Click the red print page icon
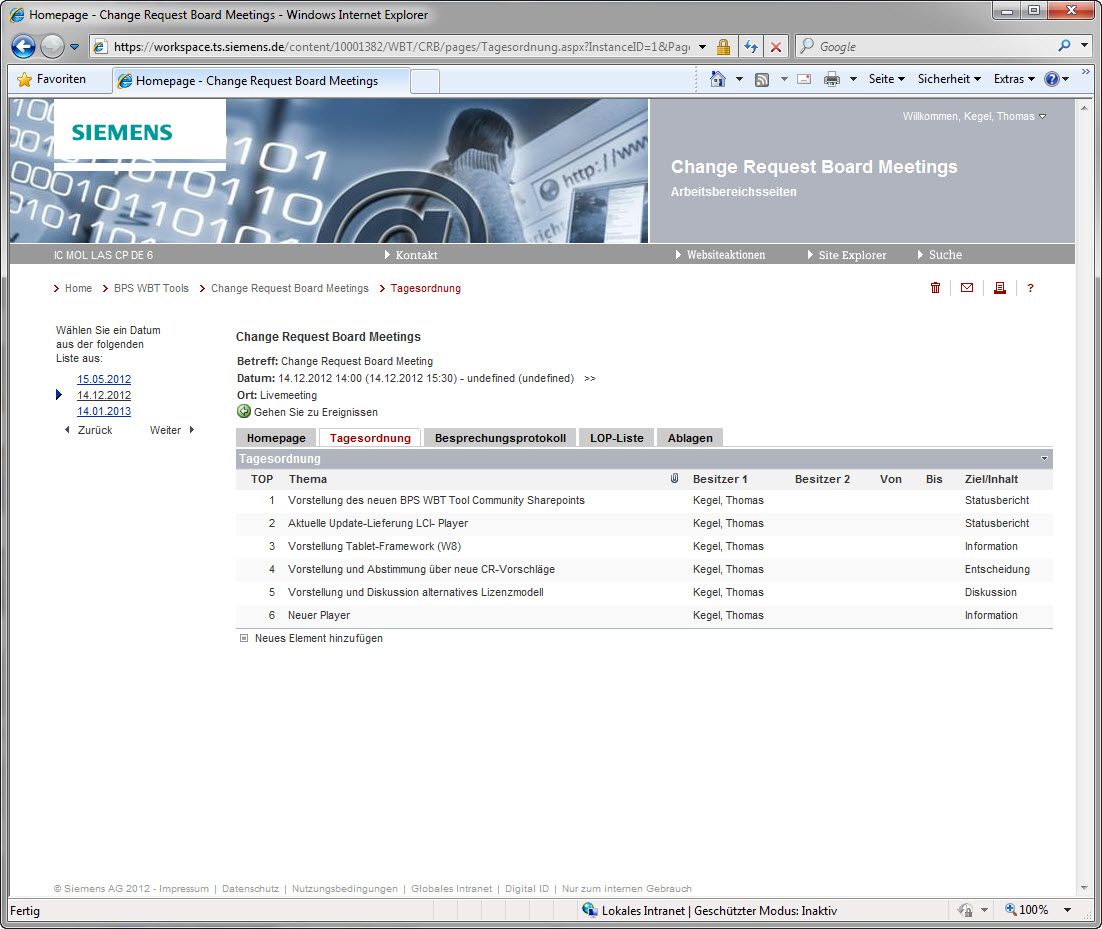This screenshot has height=929, width=1102. (998, 288)
